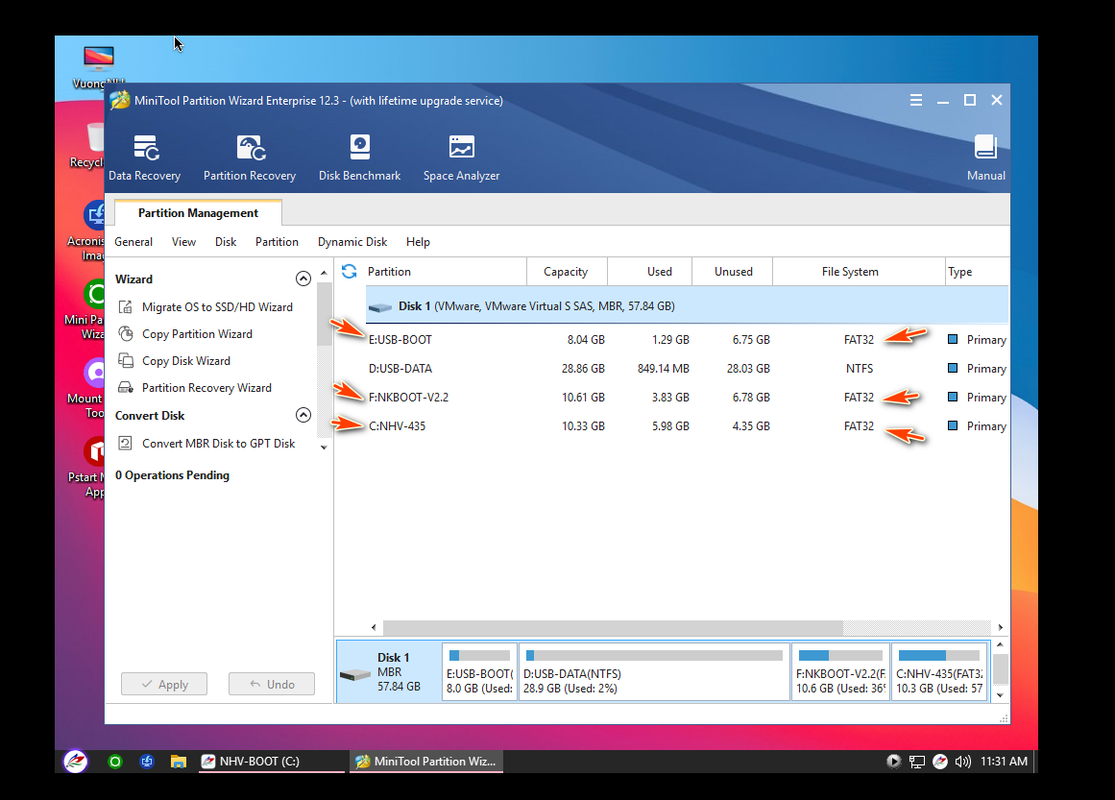1115x800 pixels.
Task: Click the disk map scroll down arrow
Action: [1000, 695]
